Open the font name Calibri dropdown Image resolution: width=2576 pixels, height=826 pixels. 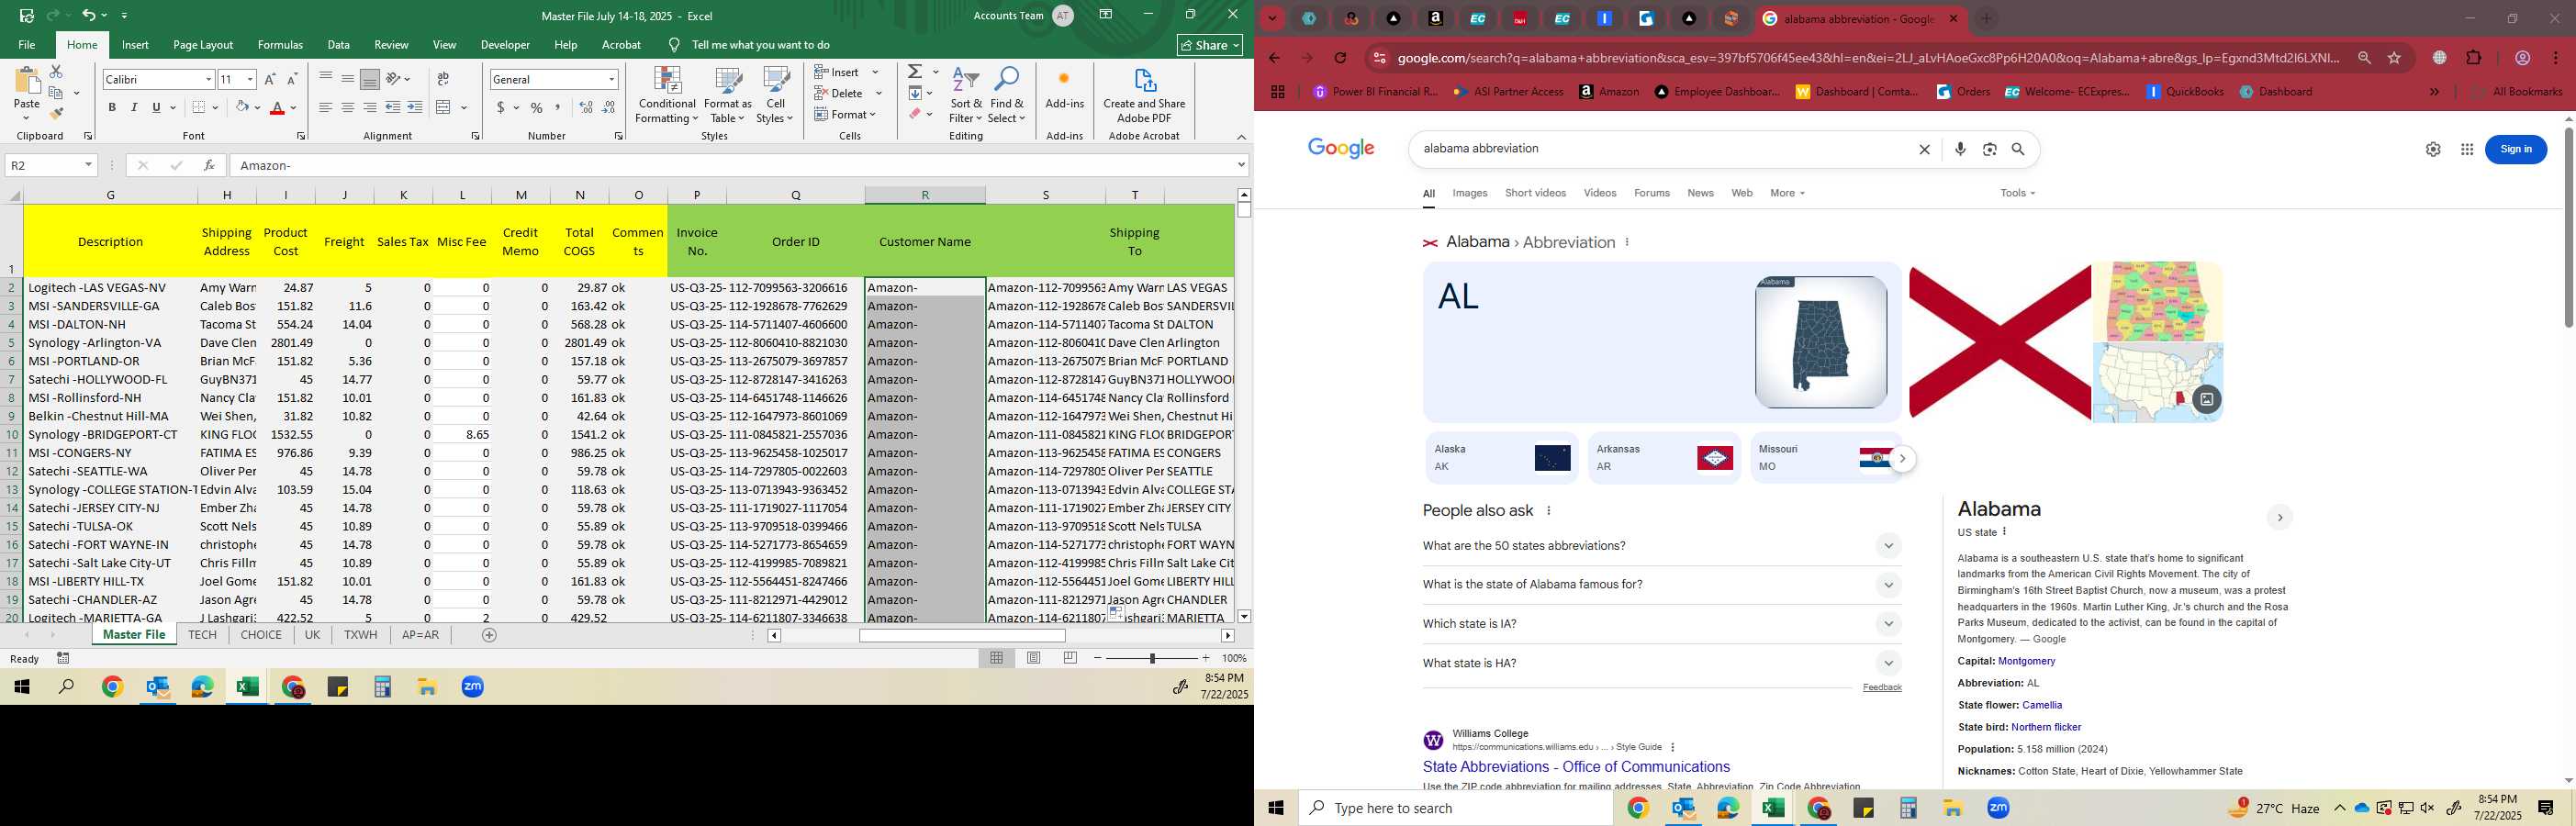[x=208, y=79]
